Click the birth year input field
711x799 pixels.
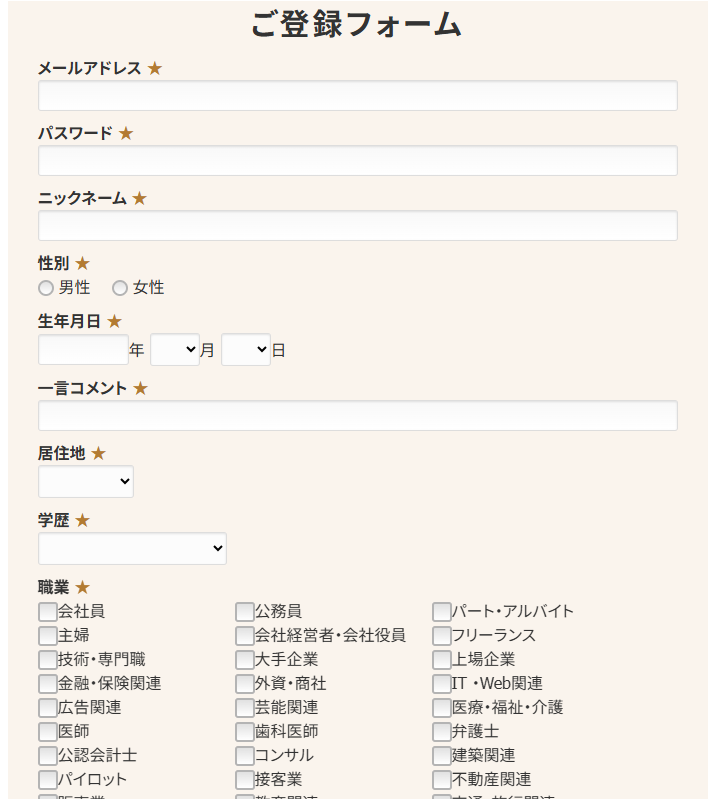(x=83, y=350)
